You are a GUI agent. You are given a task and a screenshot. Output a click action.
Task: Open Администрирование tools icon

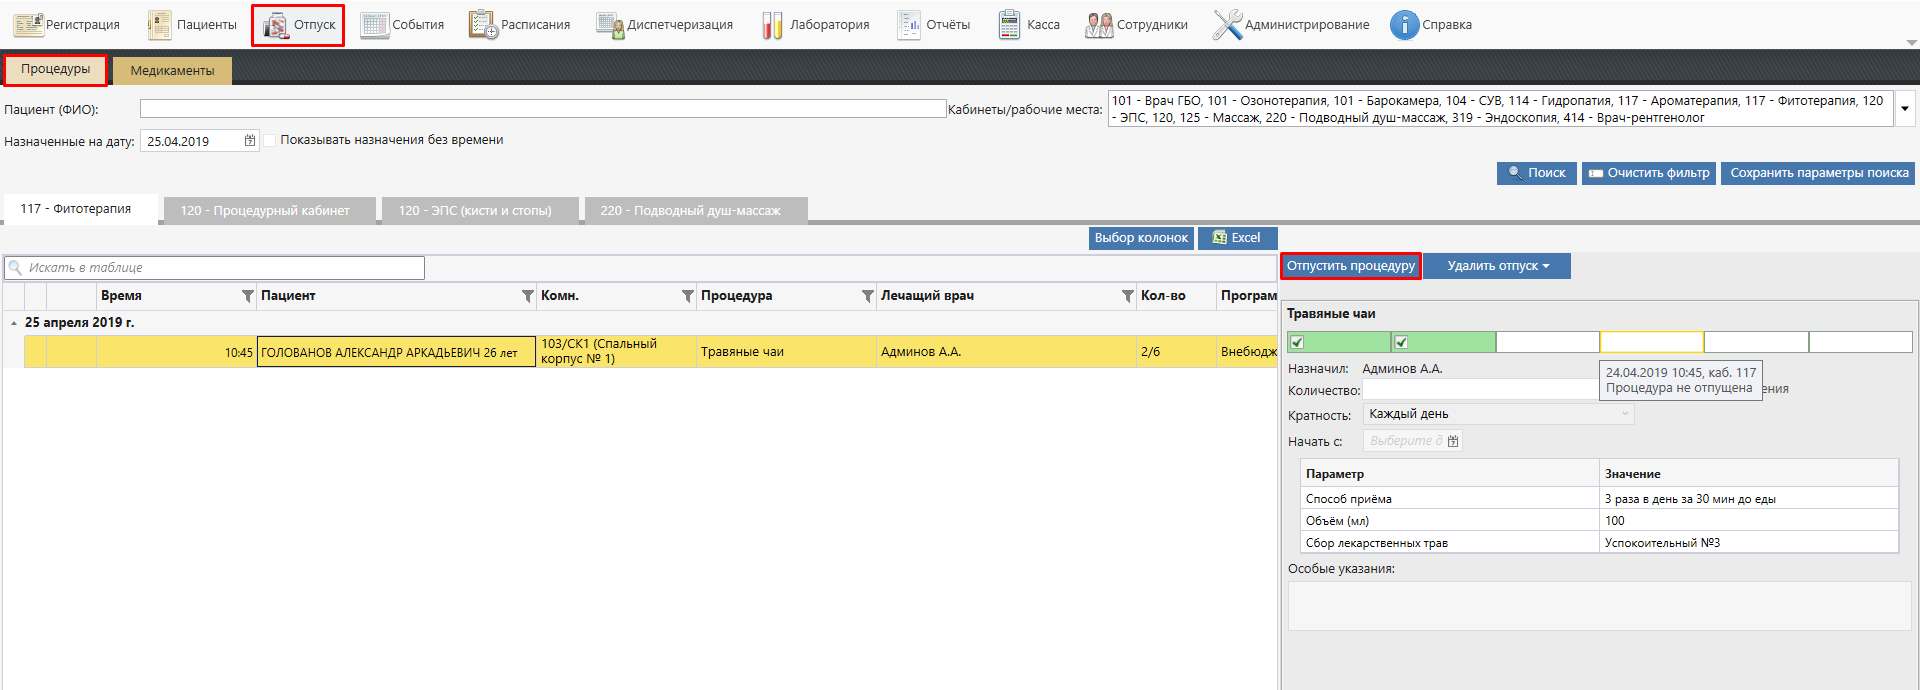[x=1227, y=25]
